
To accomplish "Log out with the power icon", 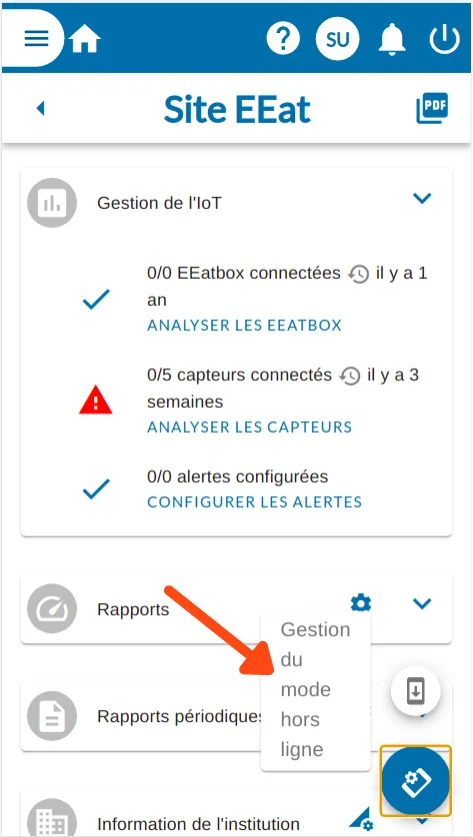I will [x=444, y=39].
